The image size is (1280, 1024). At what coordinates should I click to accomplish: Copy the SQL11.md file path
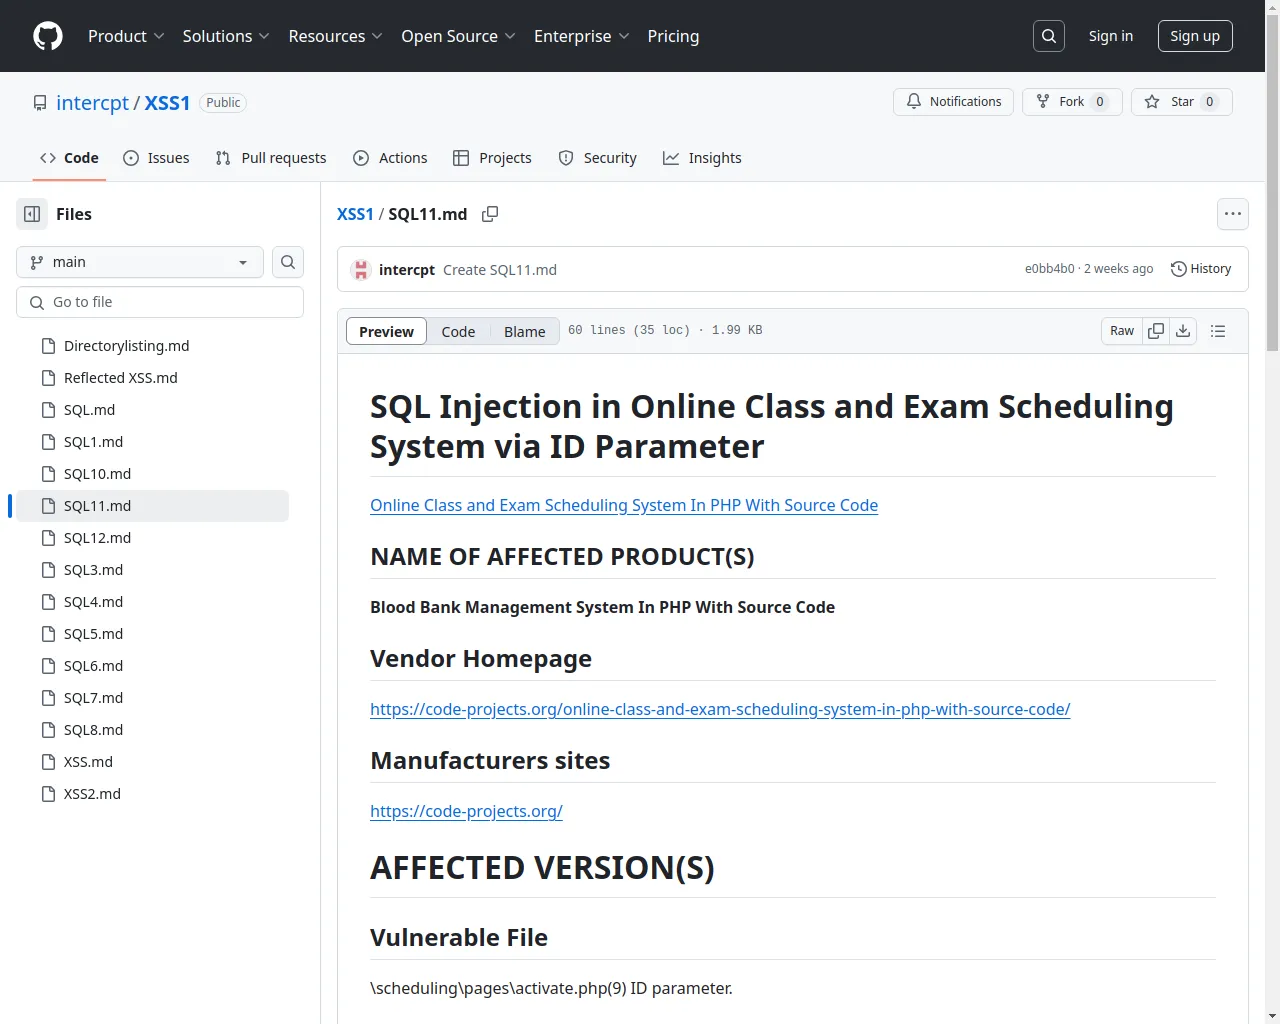click(x=490, y=214)
